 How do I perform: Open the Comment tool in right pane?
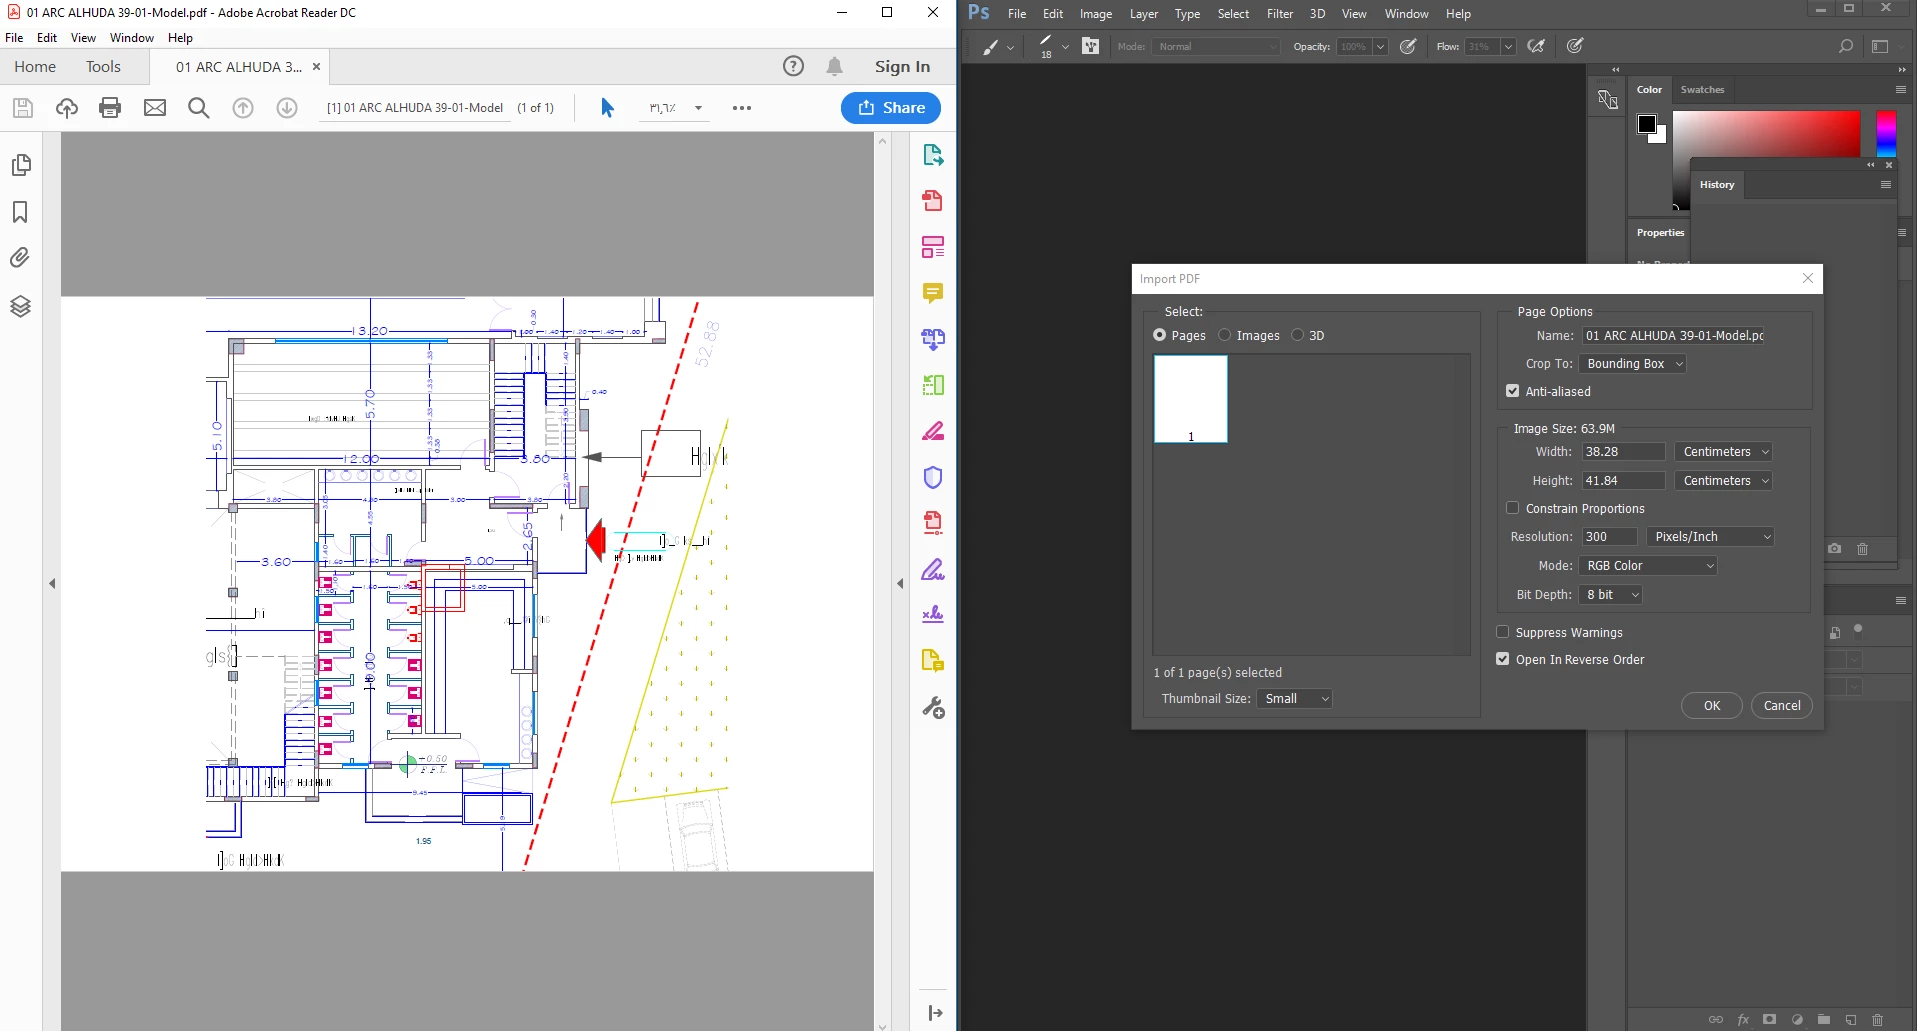tap(933, 293)
